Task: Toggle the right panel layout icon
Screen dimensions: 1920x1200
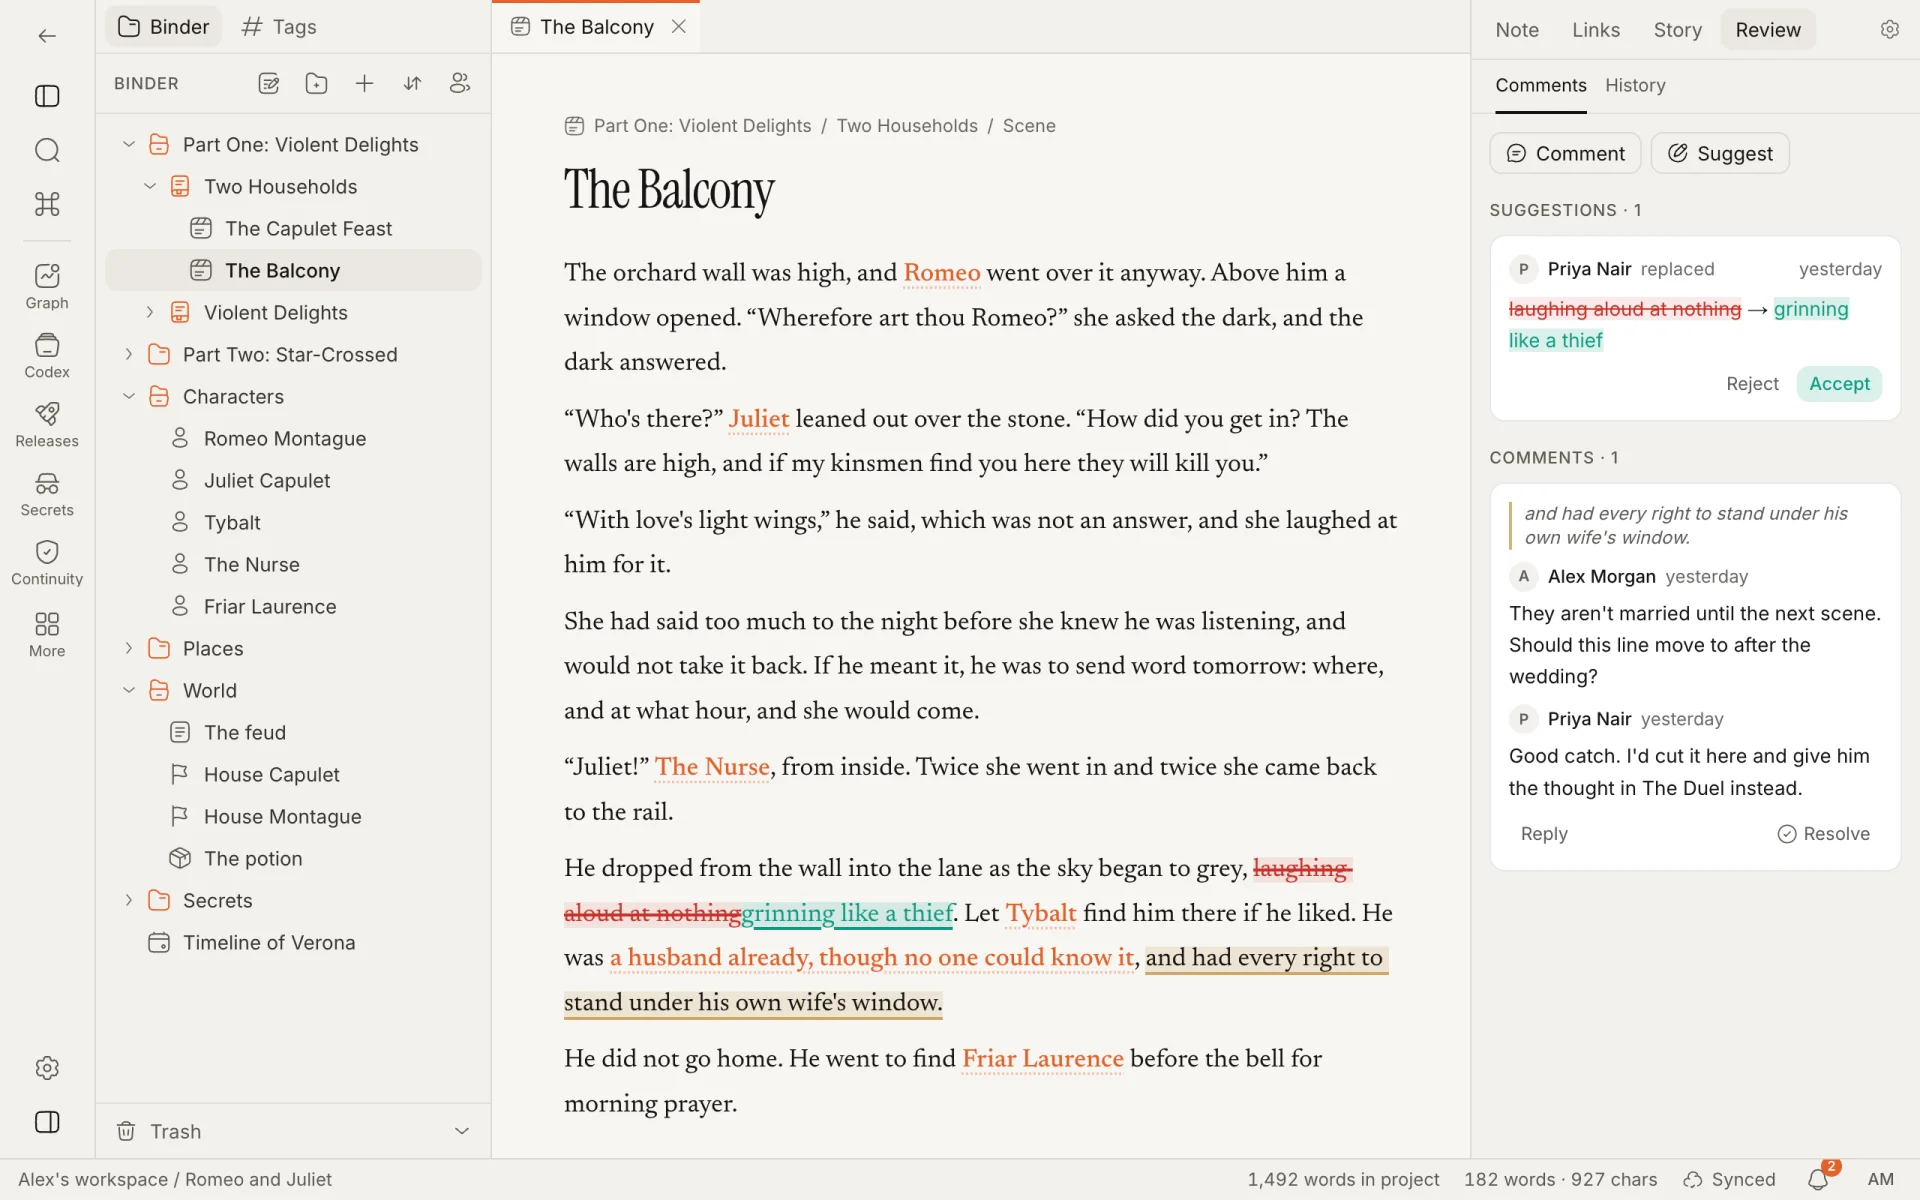Action: click(x=47, y=1122)
